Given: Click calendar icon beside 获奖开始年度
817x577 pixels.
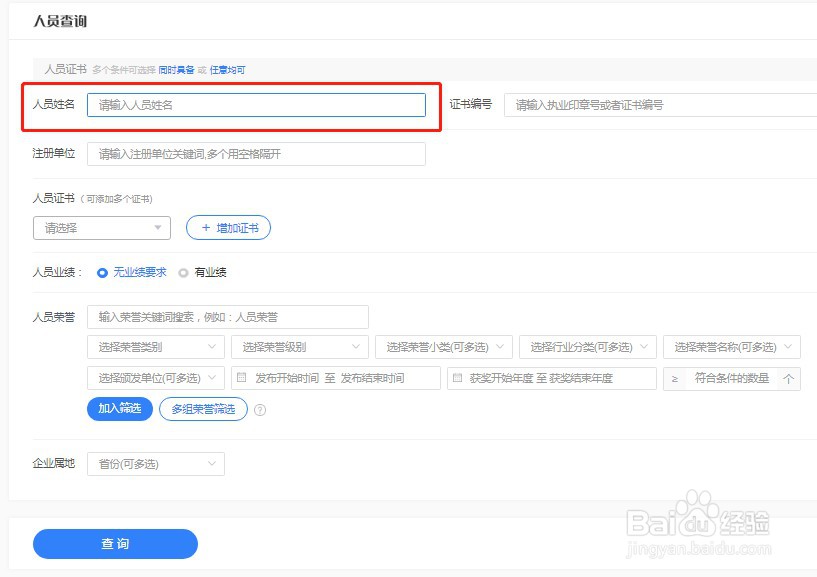Looking at the screenshot, I should pyautogui.click(x=457, y=377).
